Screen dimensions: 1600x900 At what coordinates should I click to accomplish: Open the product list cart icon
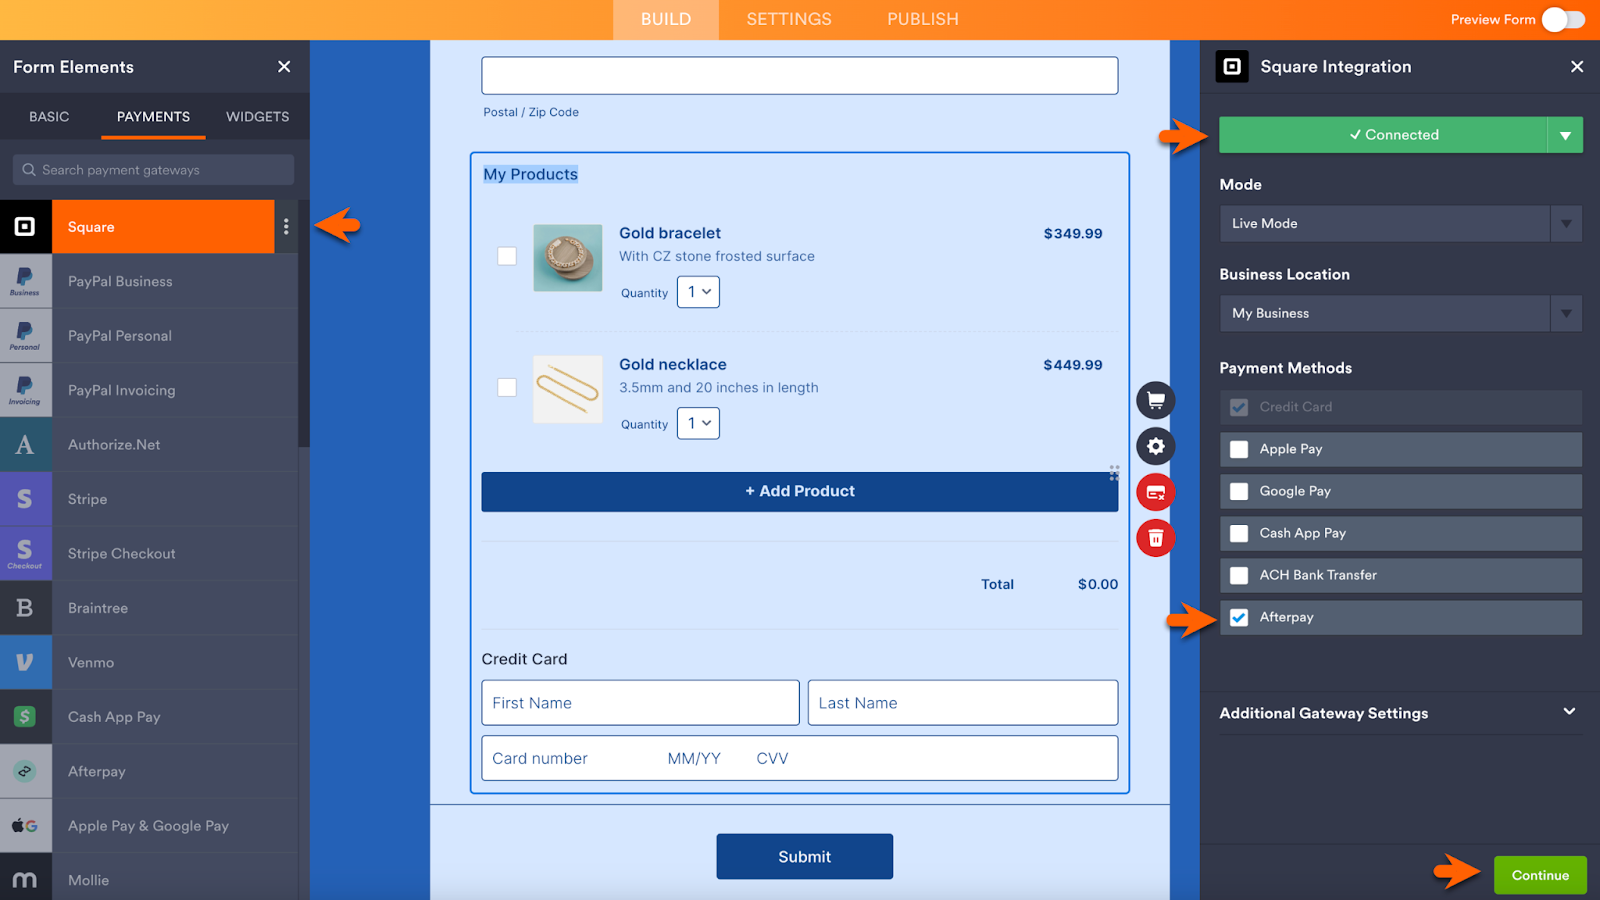(1156, 400)
